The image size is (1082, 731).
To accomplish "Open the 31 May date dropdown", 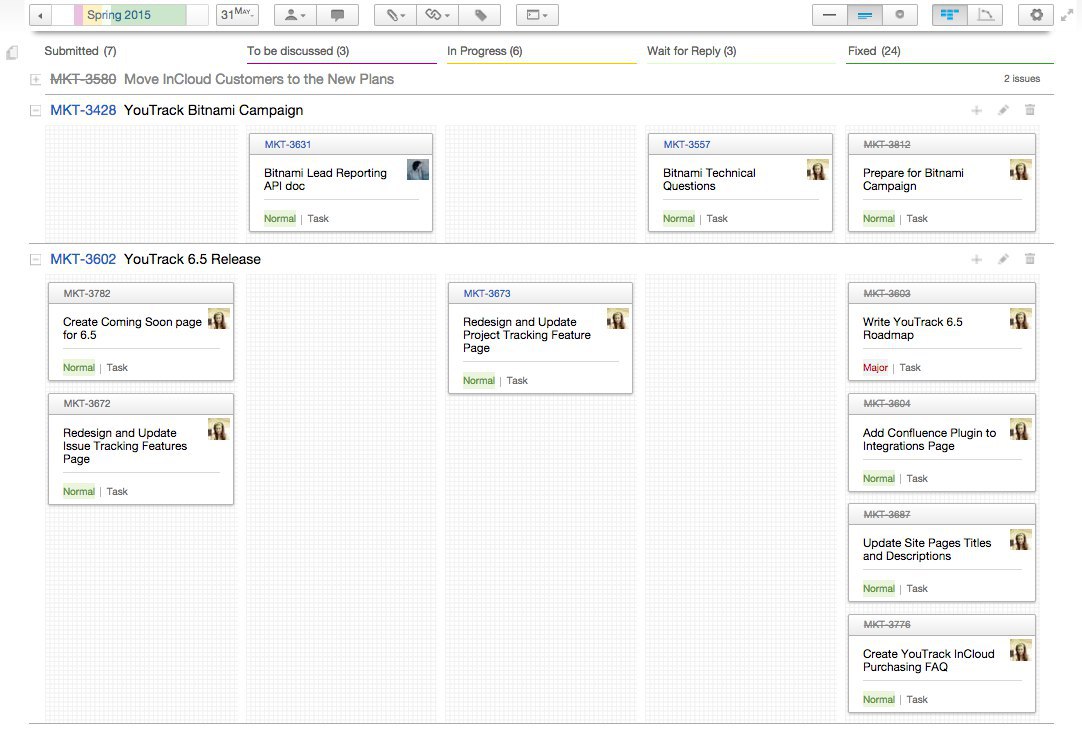I will 237,15.
